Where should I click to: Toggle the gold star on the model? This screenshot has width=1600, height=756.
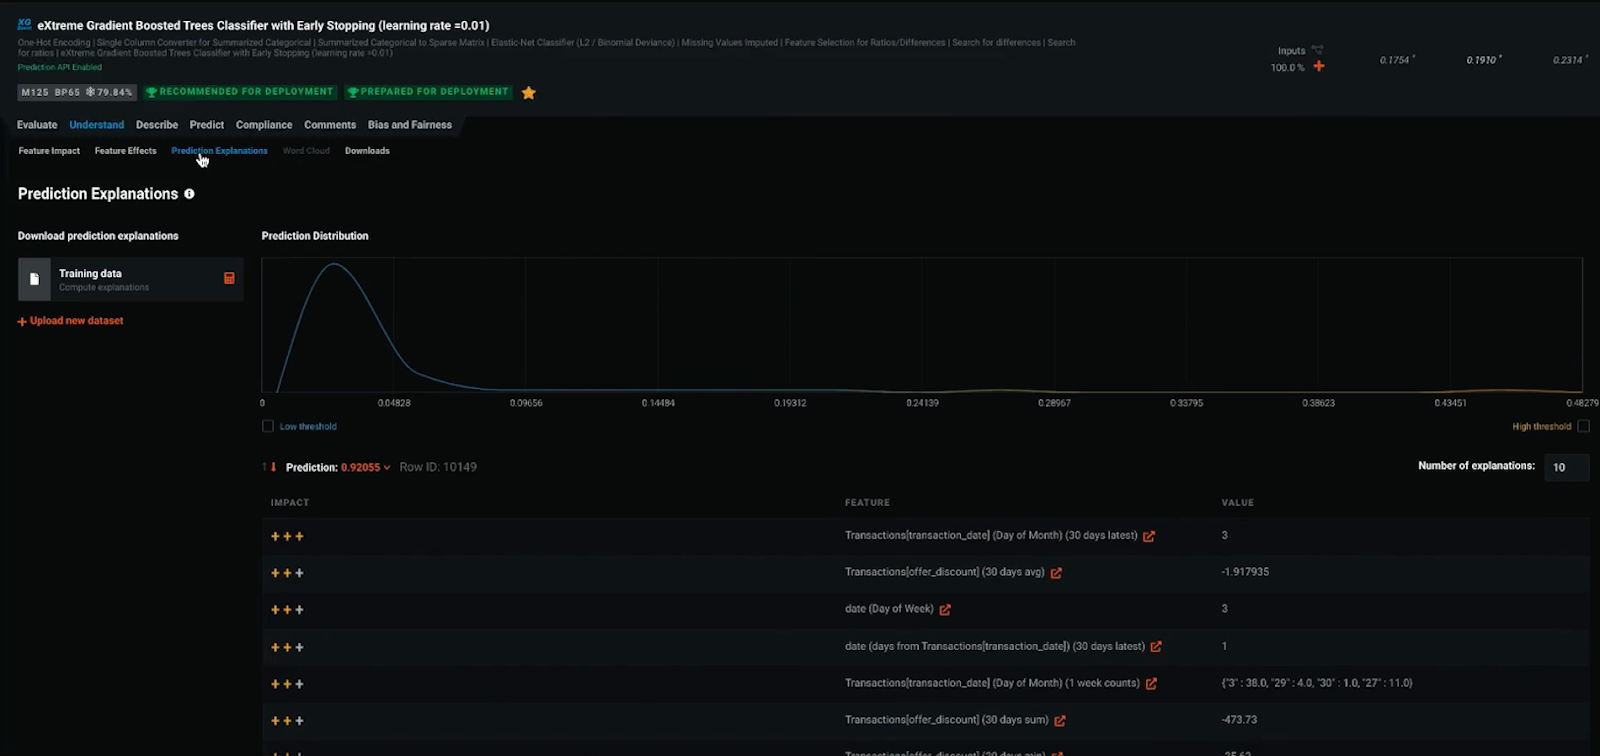coord(529,93)
